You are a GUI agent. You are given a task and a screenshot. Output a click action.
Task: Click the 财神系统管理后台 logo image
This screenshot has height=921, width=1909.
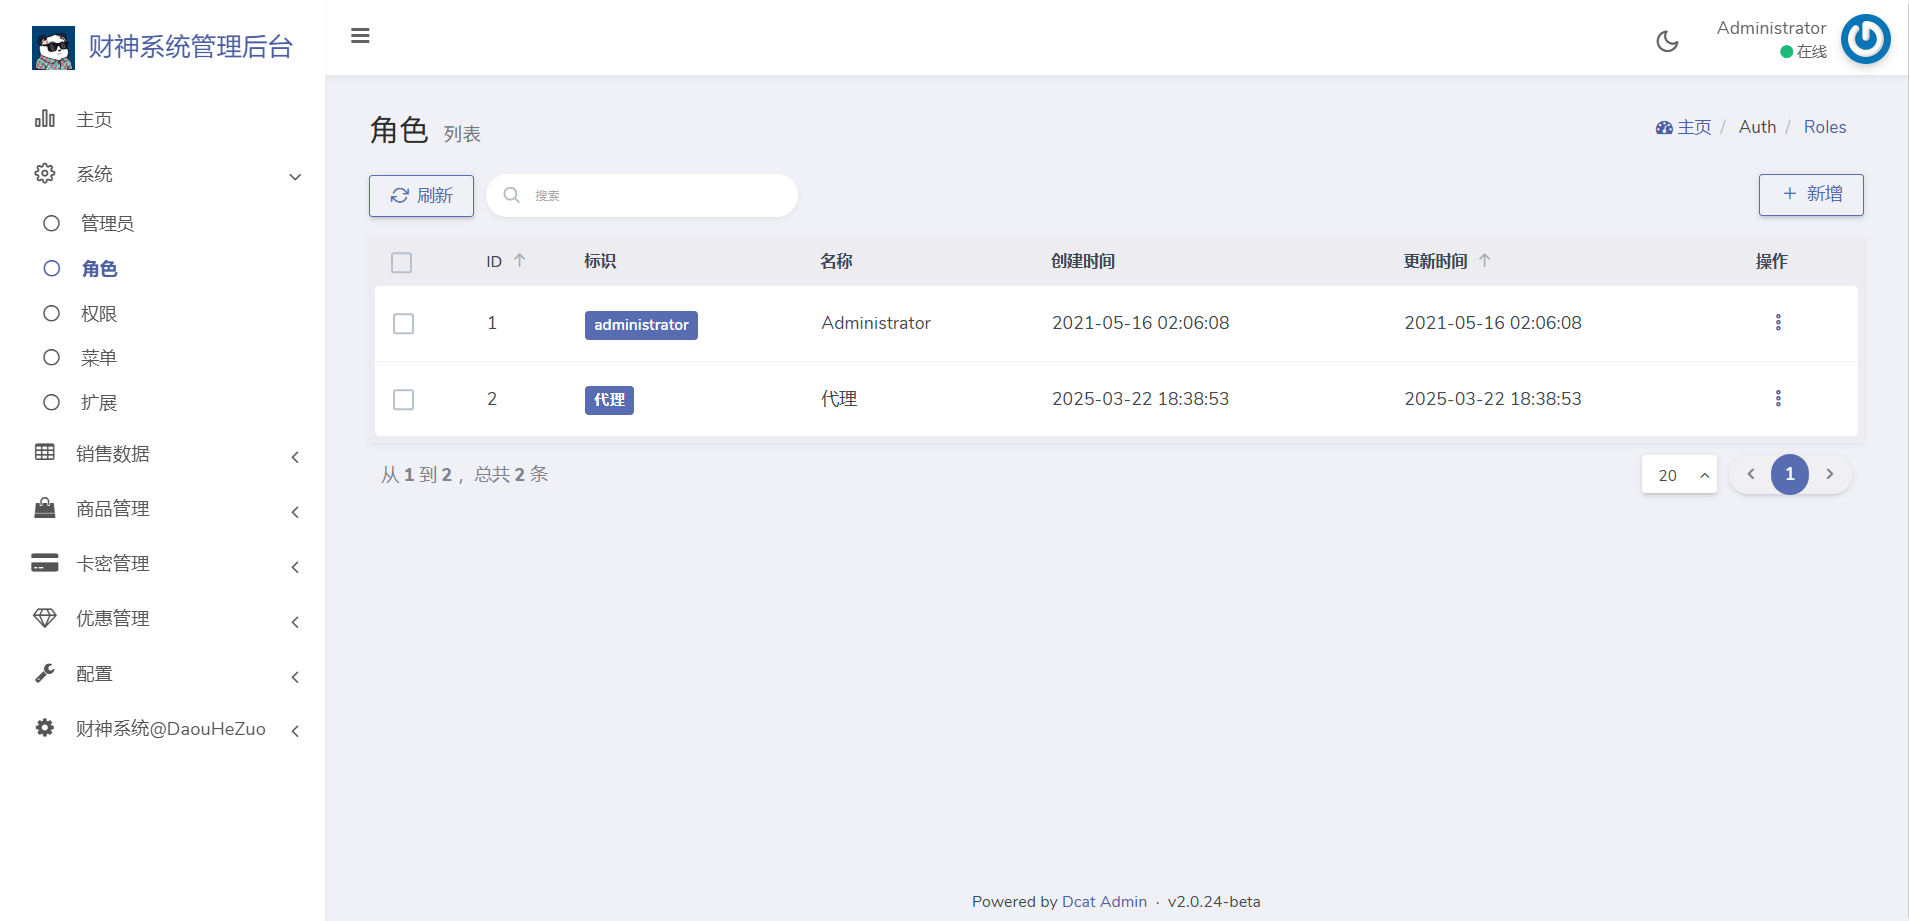coord(53,47)
